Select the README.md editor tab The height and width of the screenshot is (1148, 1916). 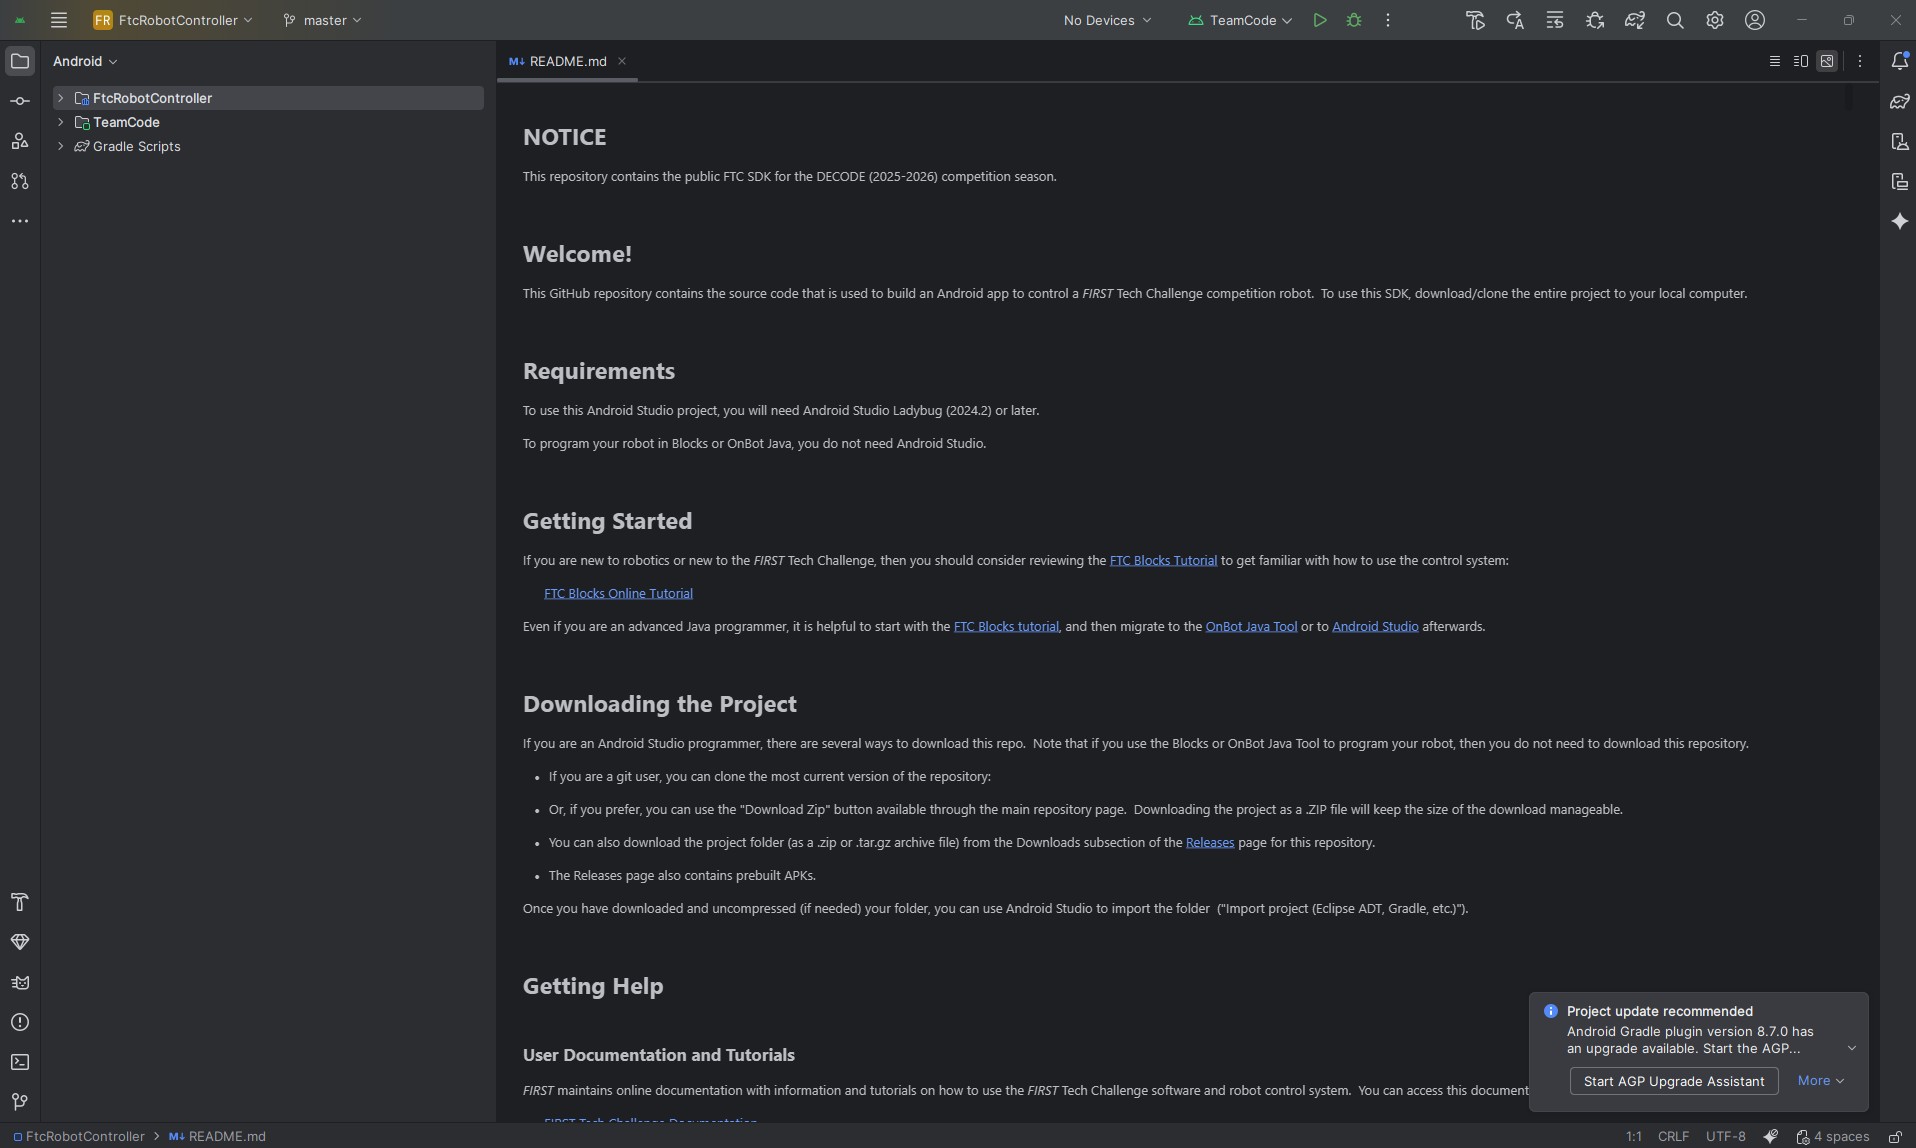coord(567,61)
